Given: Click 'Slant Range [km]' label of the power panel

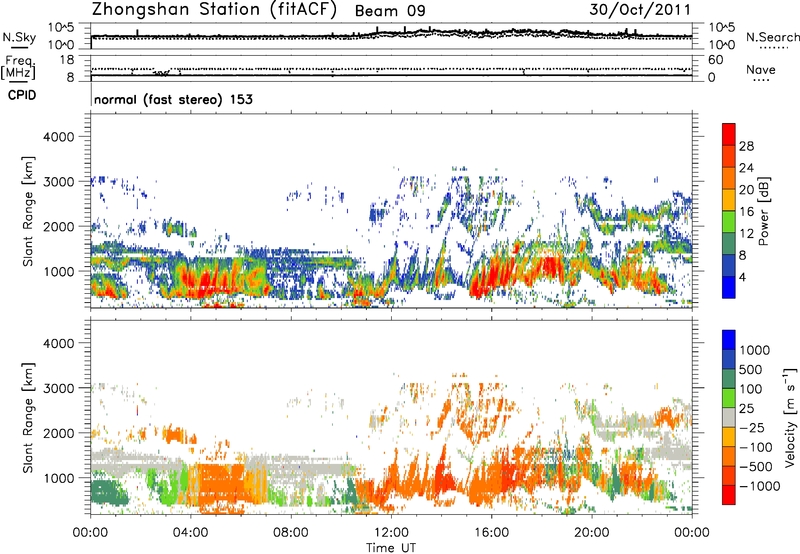Looking at the screenshot, I should [28, 211].
